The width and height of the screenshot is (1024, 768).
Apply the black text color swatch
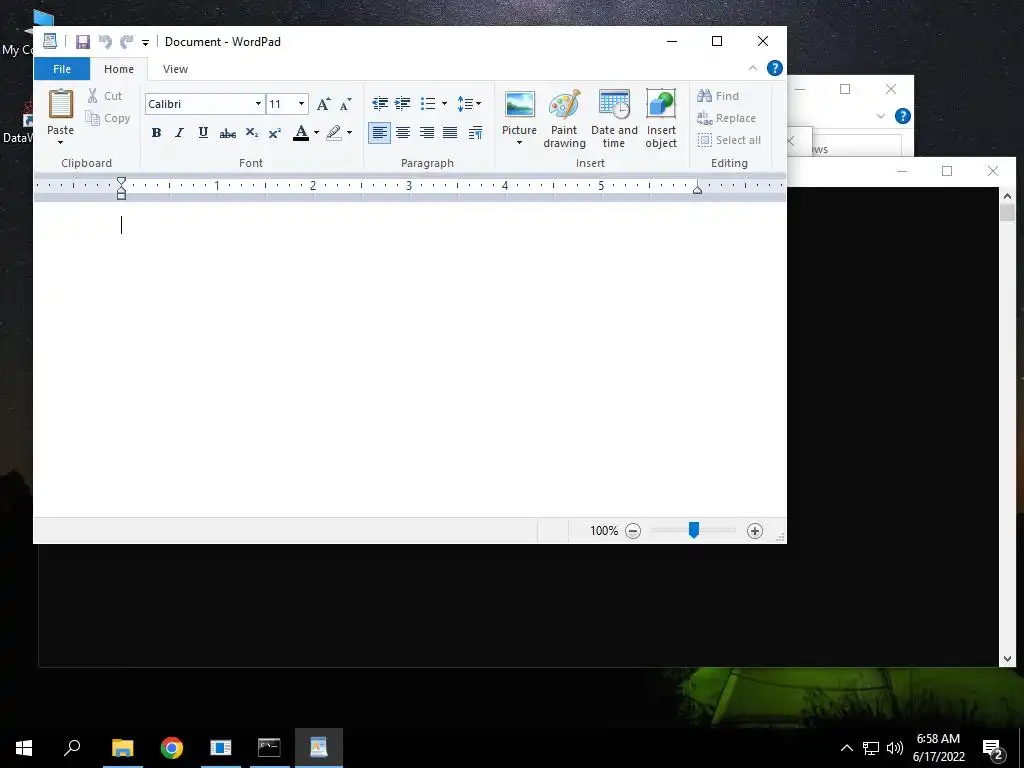[301, 133]
